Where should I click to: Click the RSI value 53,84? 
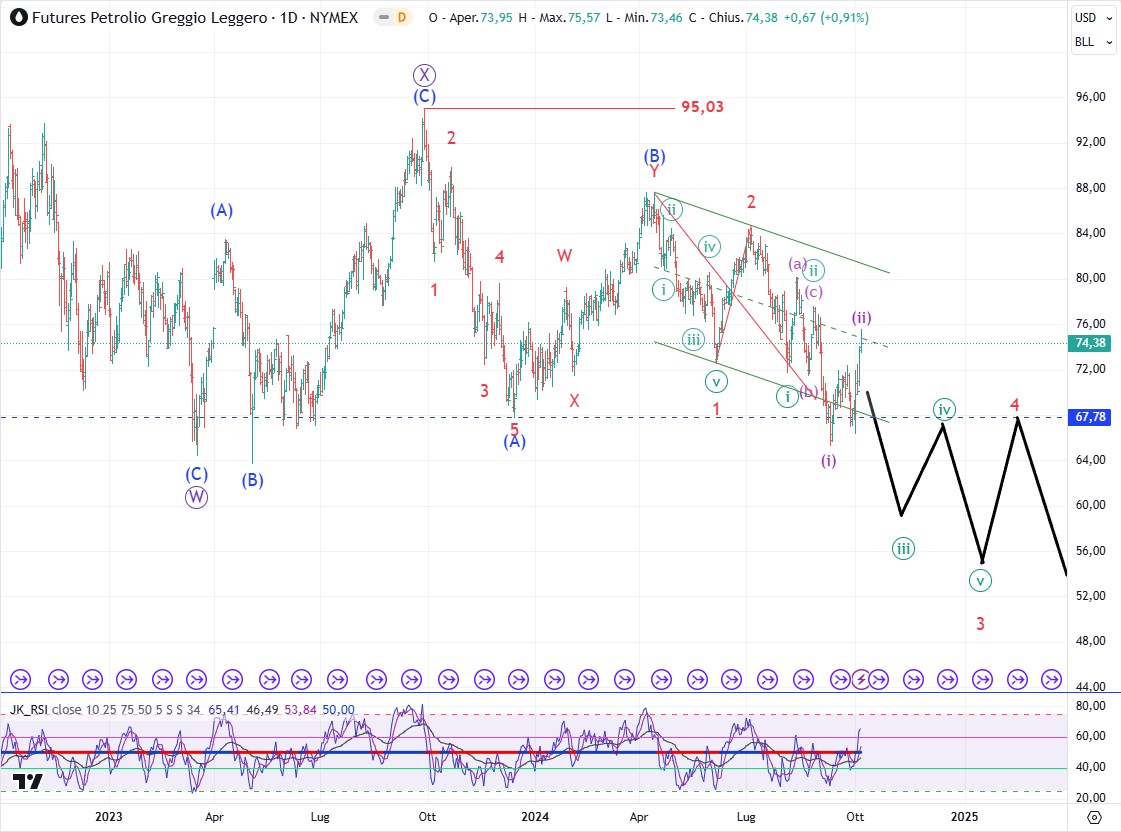point(300,710)
